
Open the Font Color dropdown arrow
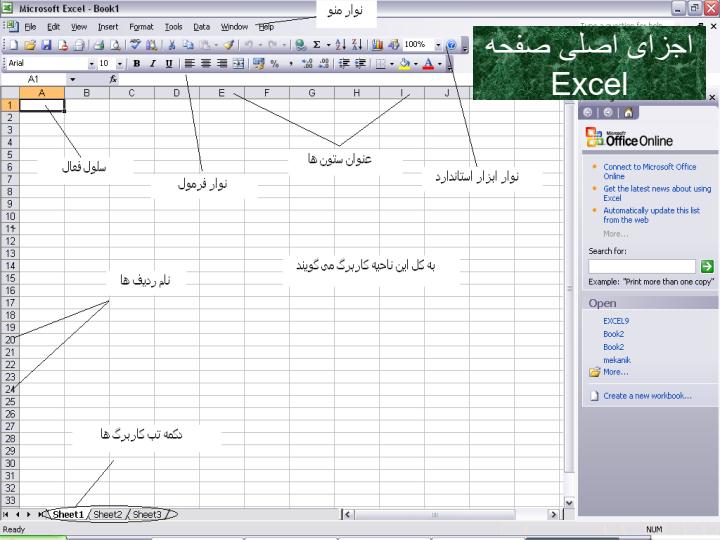click(439, 64)
